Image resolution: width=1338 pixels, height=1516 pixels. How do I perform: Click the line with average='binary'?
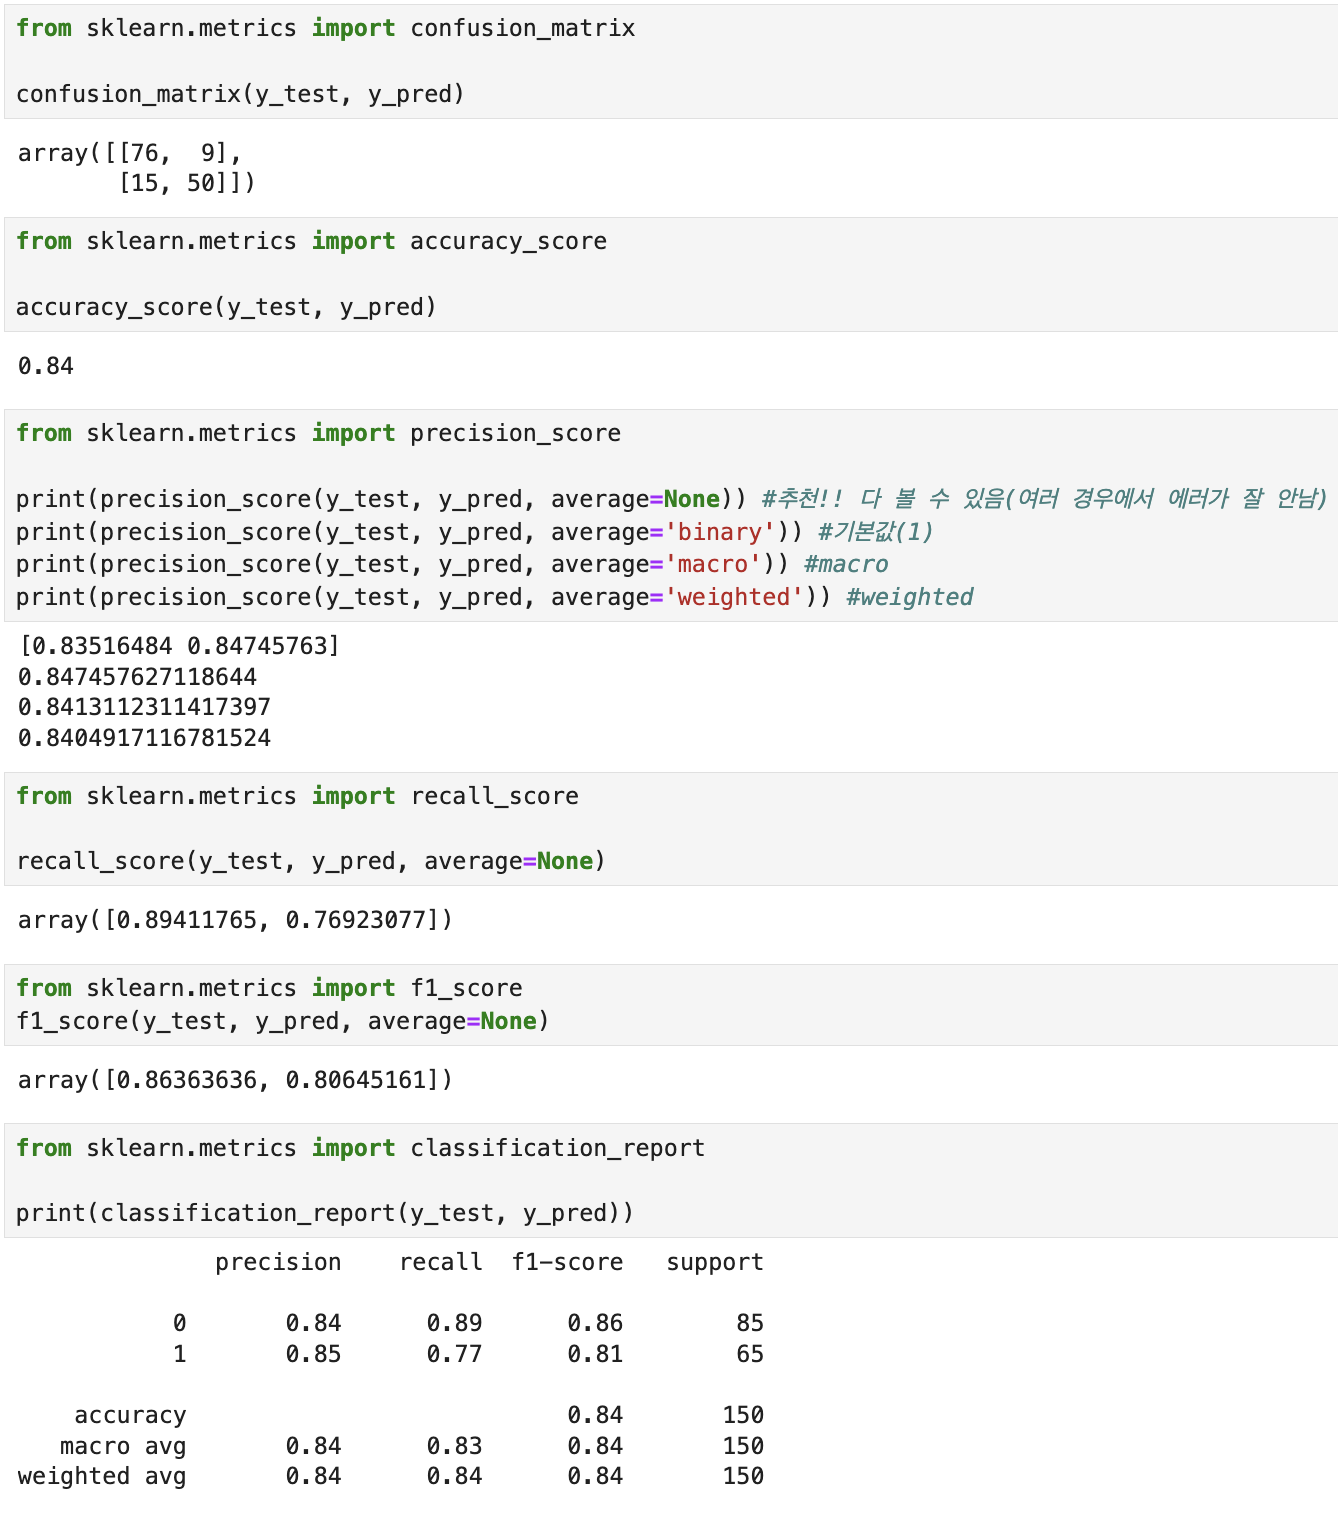point(475,532)
